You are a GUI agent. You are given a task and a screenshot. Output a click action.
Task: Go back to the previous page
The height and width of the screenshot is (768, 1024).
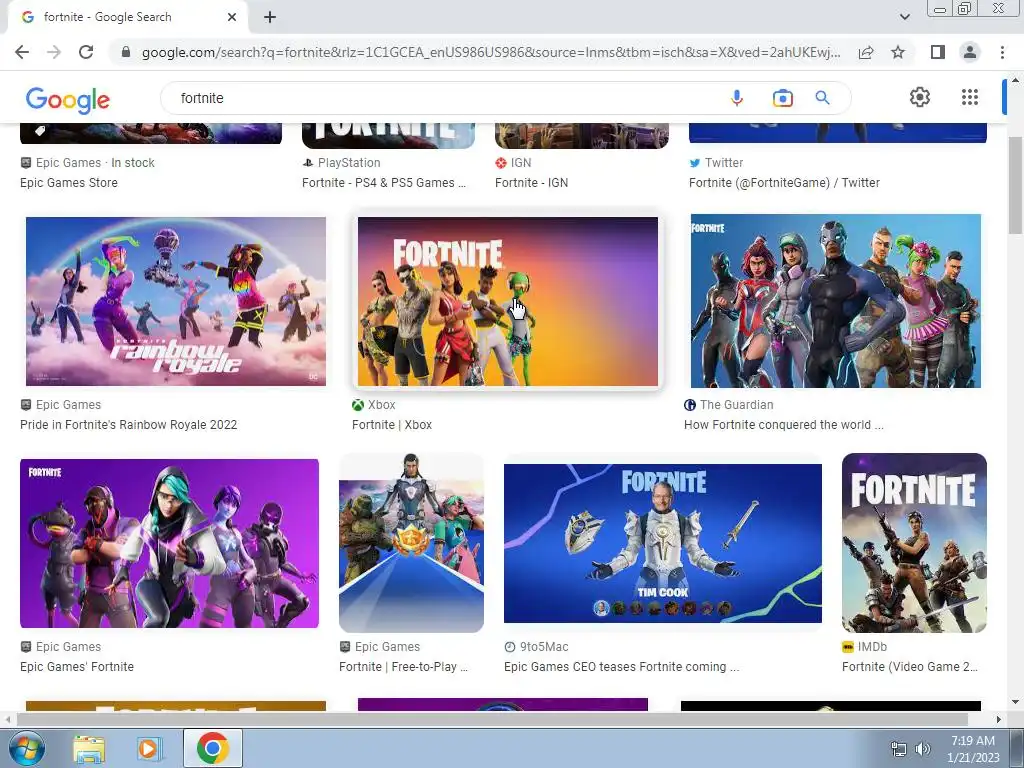(x=22, y=52)
